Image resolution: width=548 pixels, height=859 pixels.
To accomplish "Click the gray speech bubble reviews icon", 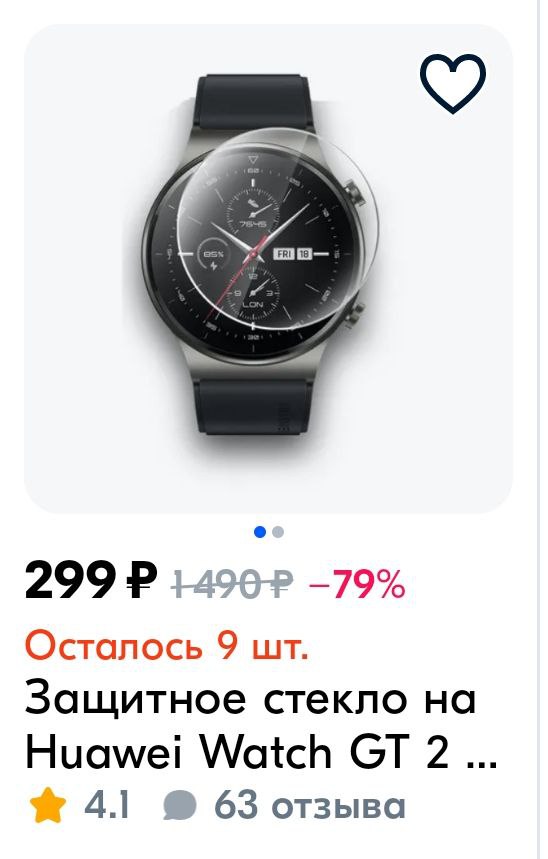I will [x=179, y=806].
